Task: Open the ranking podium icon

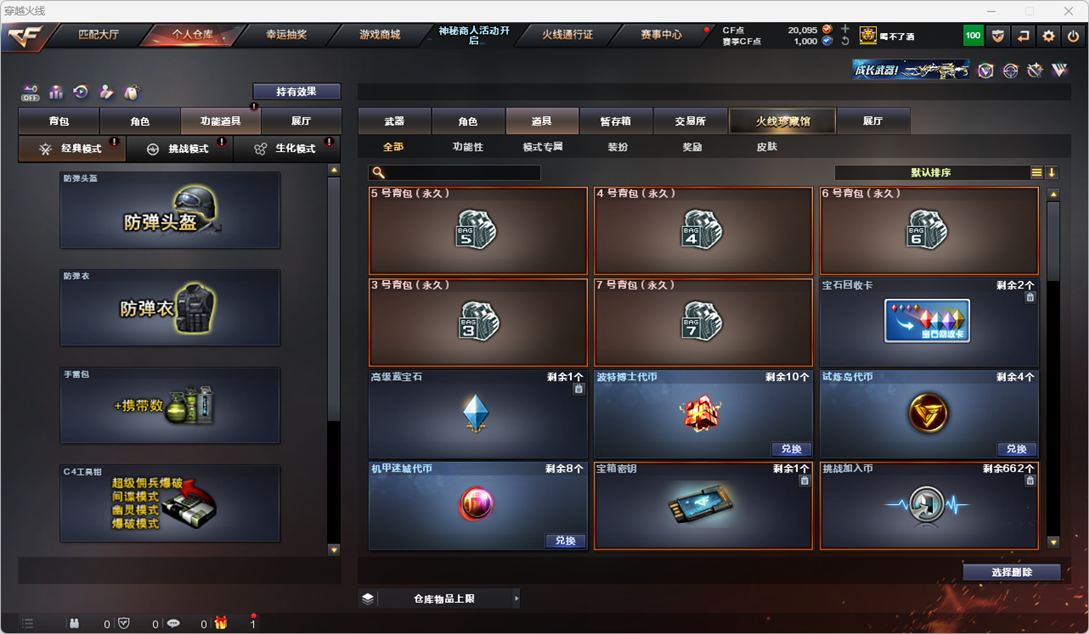Action: (56, 92)
